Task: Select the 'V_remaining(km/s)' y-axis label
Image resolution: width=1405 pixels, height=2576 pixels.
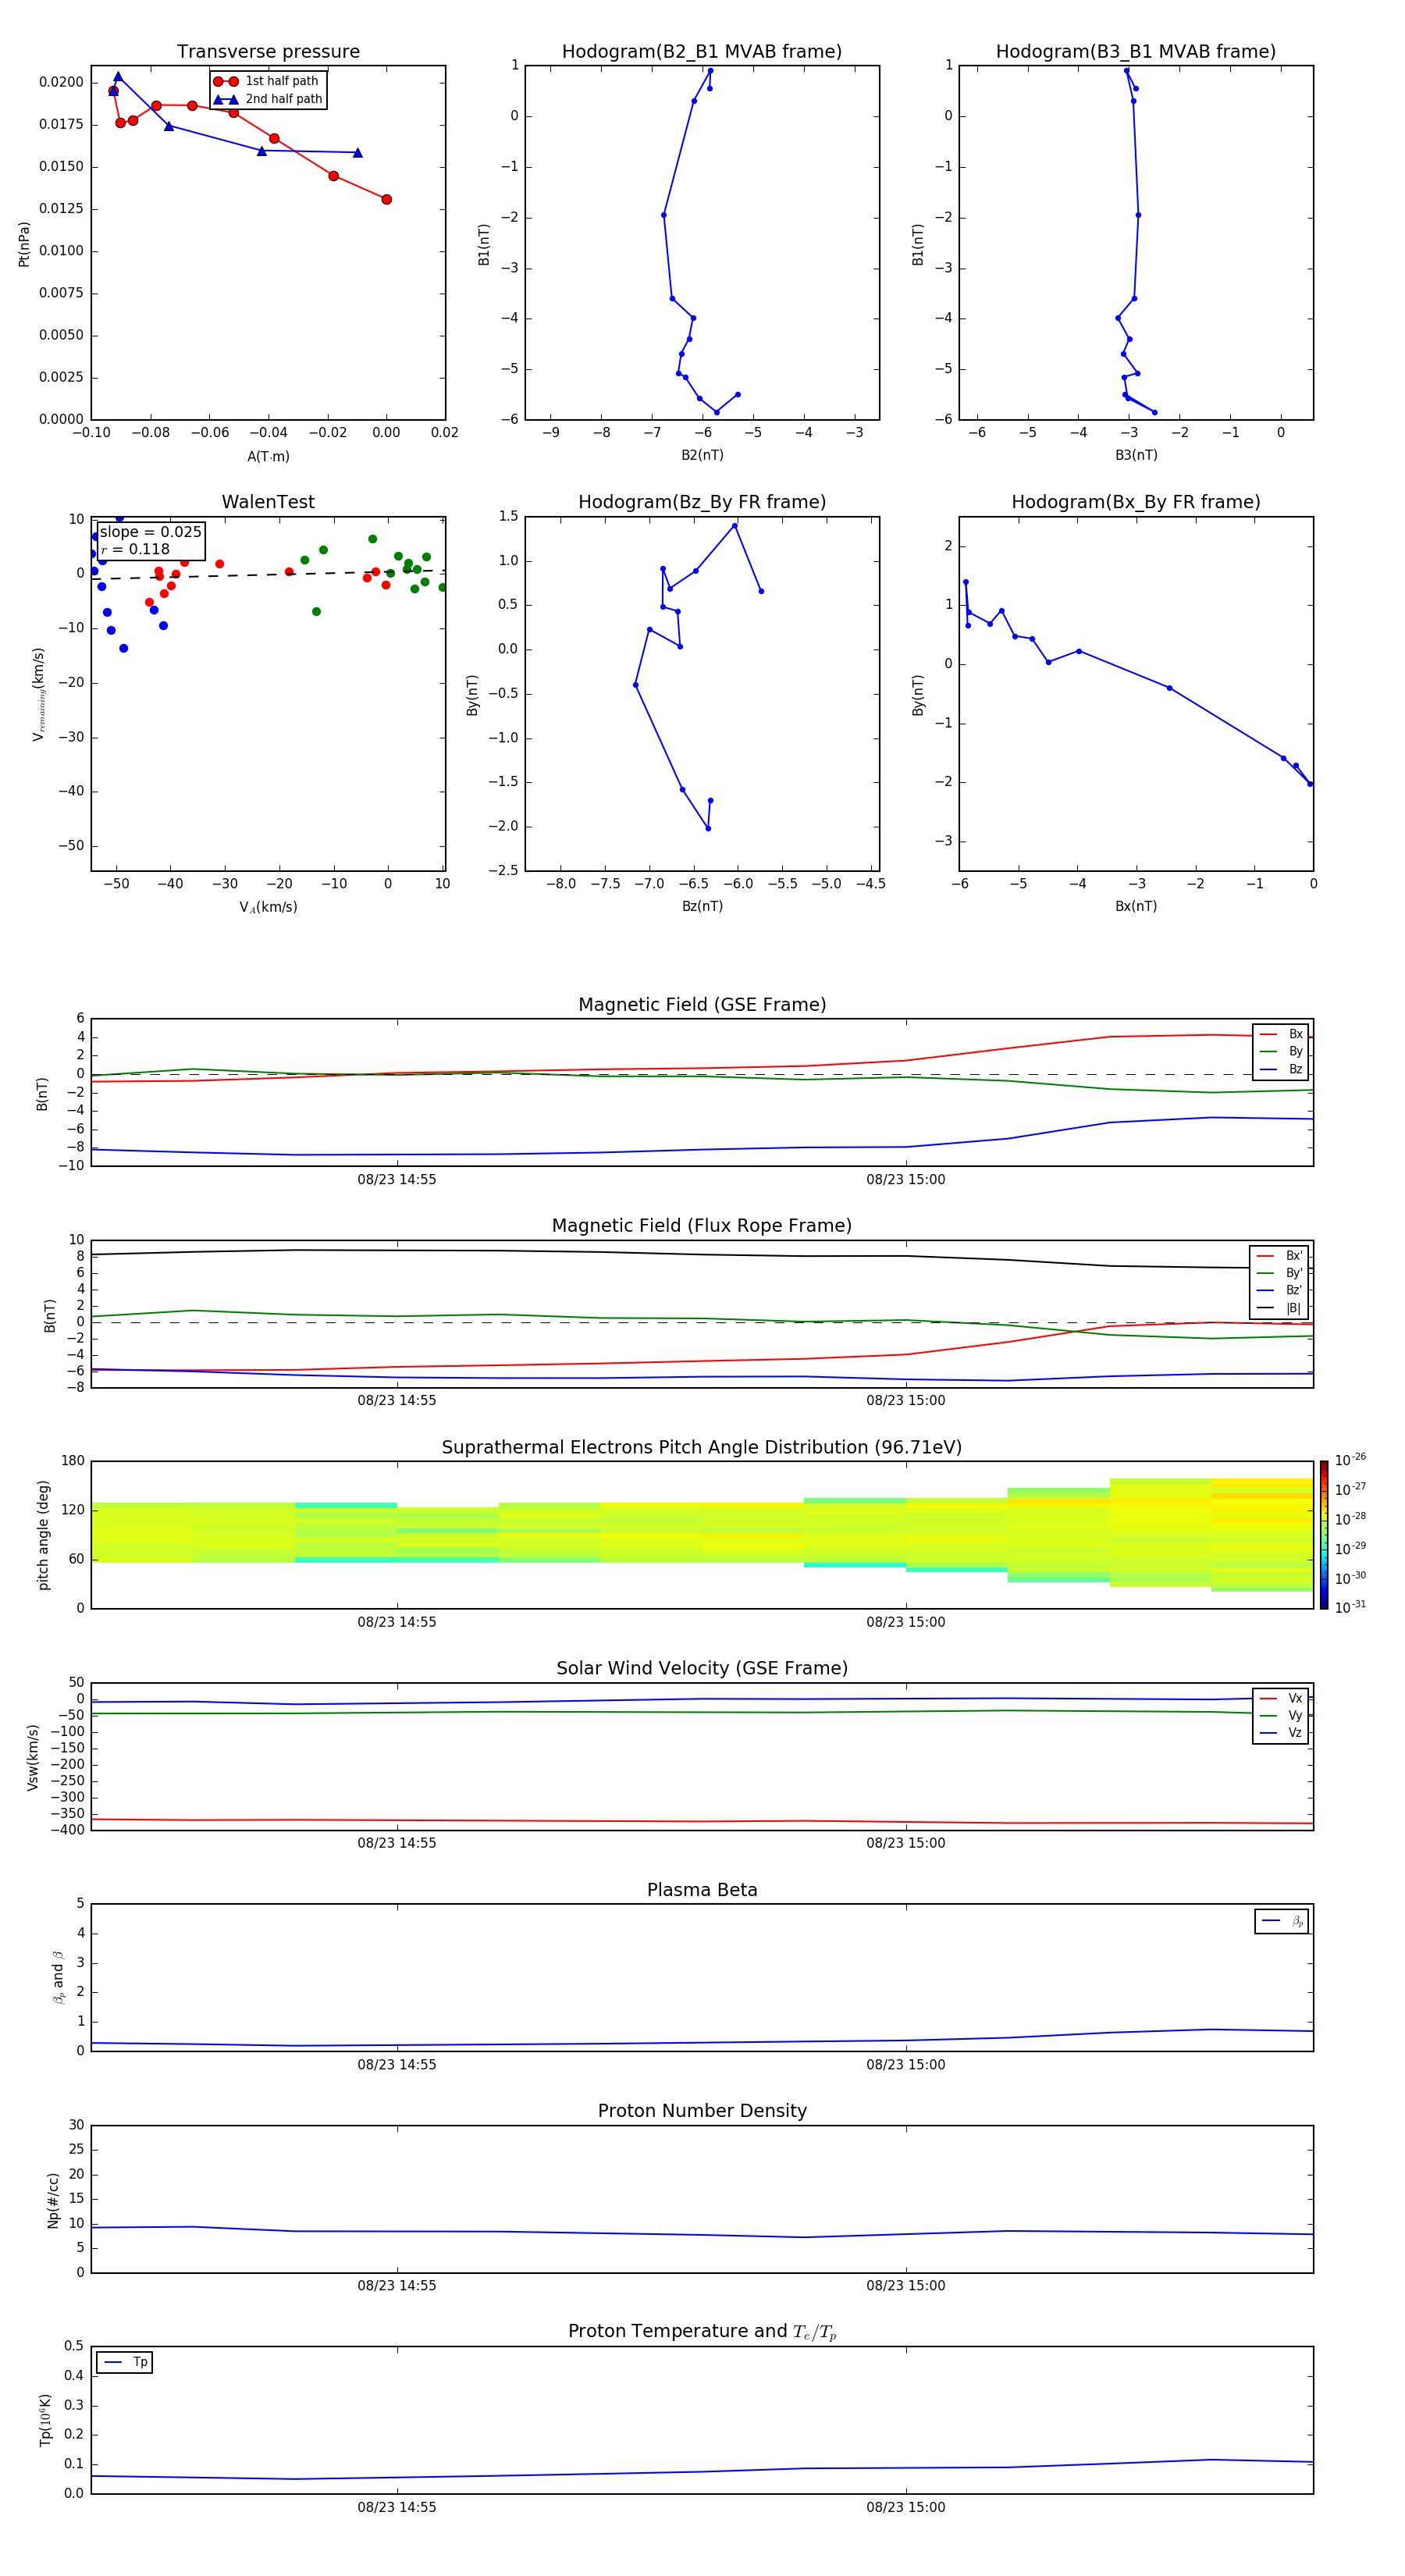Action: (39, 694)
